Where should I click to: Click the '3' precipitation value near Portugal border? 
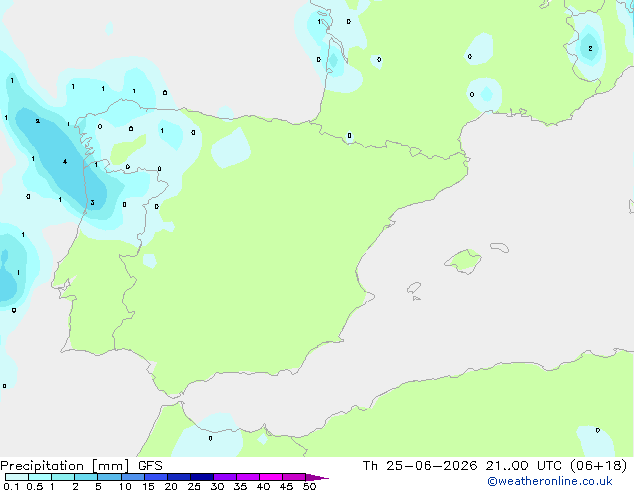coord(93,203)
